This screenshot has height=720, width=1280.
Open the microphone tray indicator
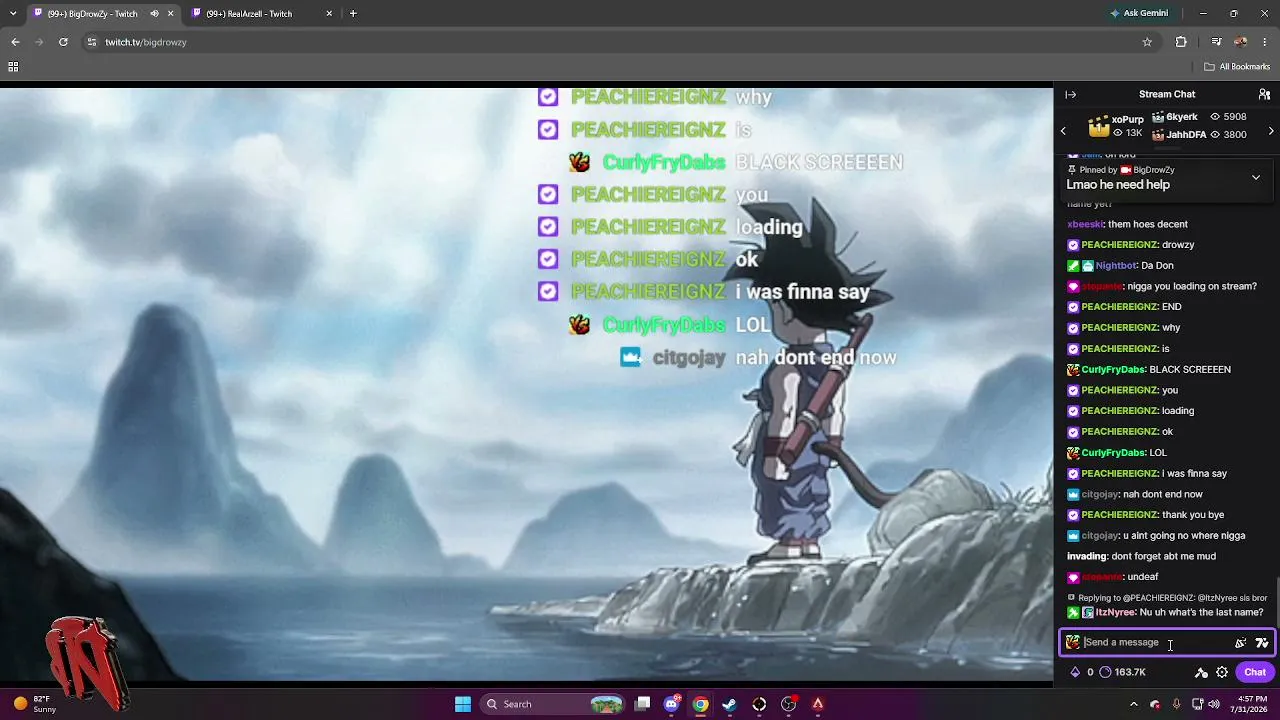(x=1176, y=704)
